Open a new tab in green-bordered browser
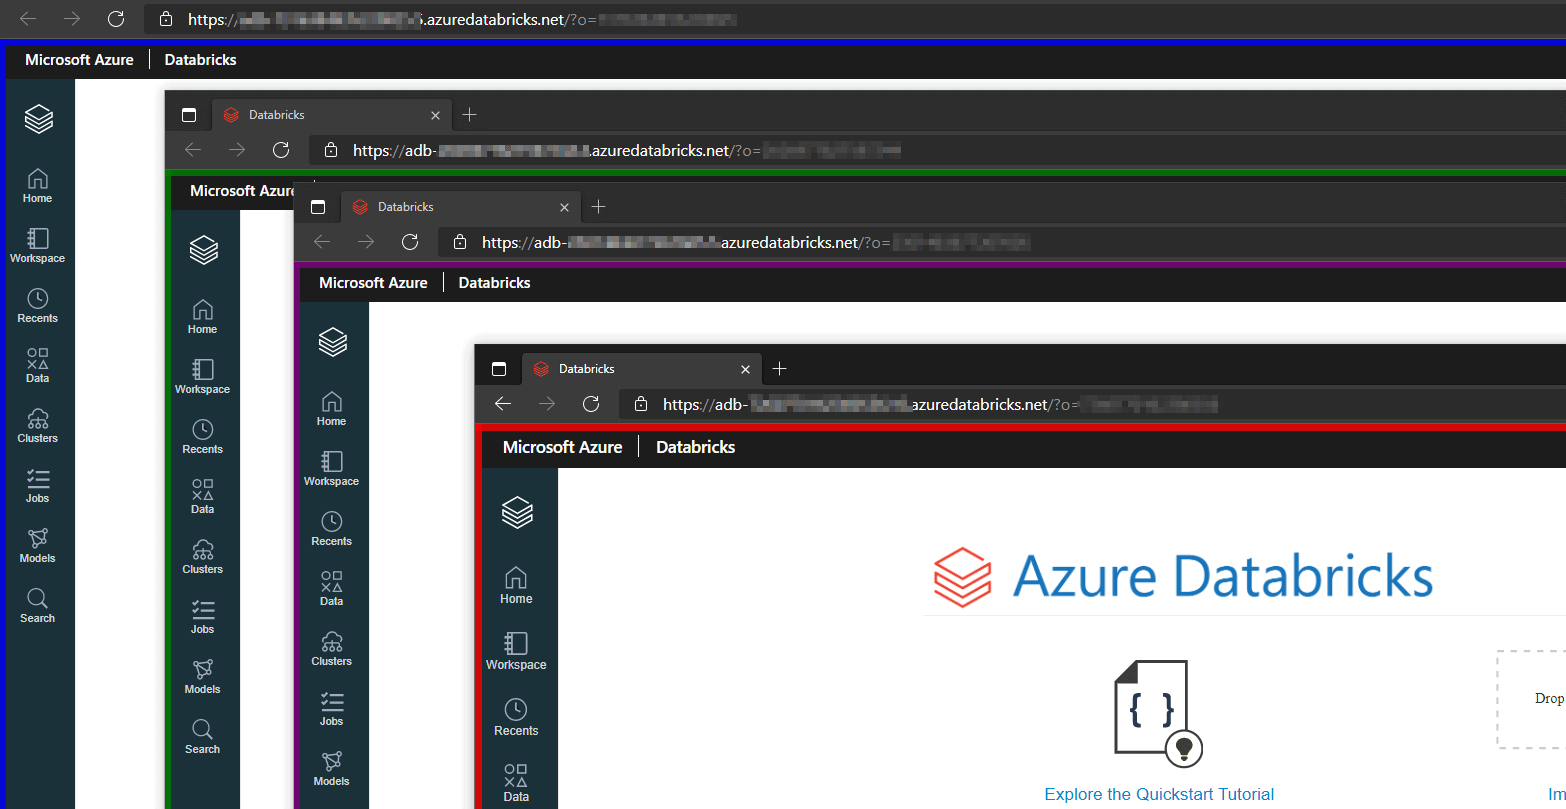 pos(470,115)
